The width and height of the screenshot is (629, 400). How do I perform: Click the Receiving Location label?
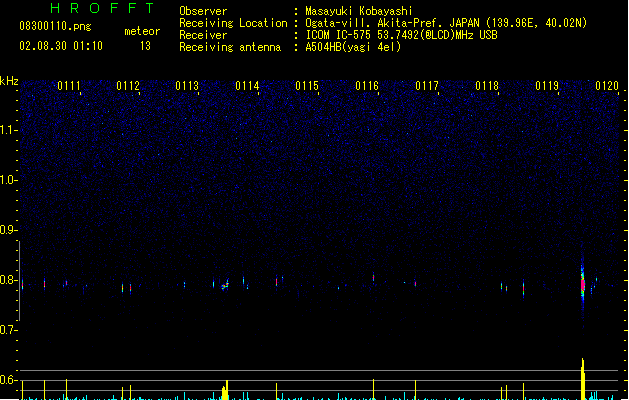point(233,23)
